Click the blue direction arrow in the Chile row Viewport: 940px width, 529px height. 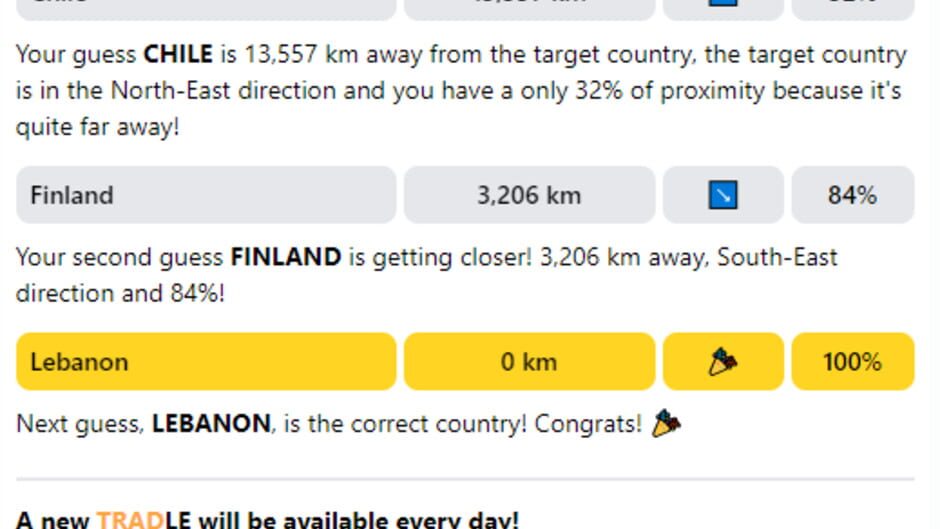coord(722,5)
